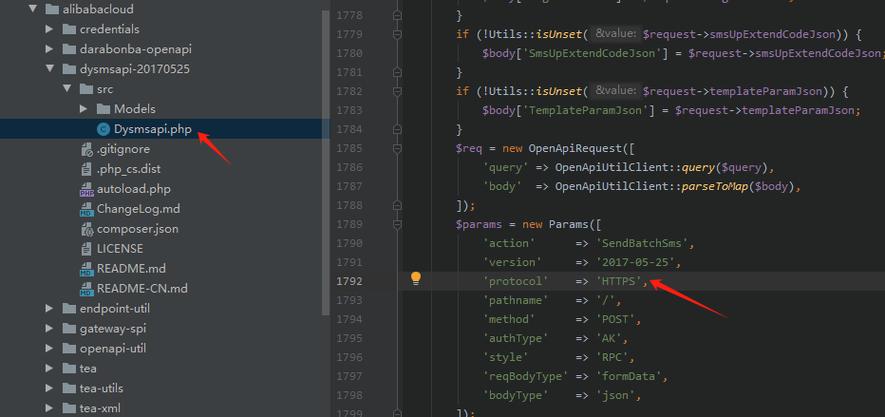
Task: Click the dysmsapi-20170525 folder icon
Action: tap(69, 69)
